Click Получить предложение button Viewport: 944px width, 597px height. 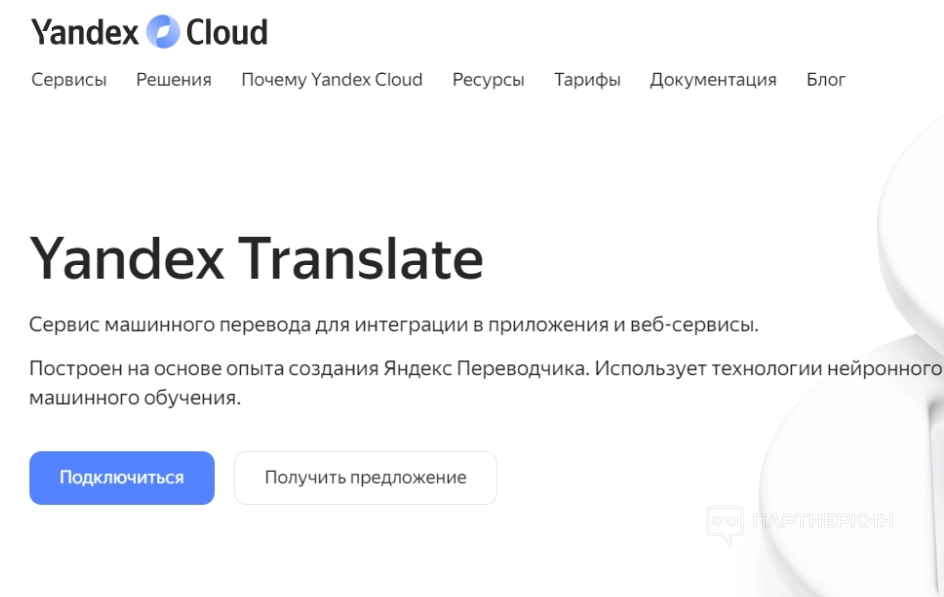[365, 478]
